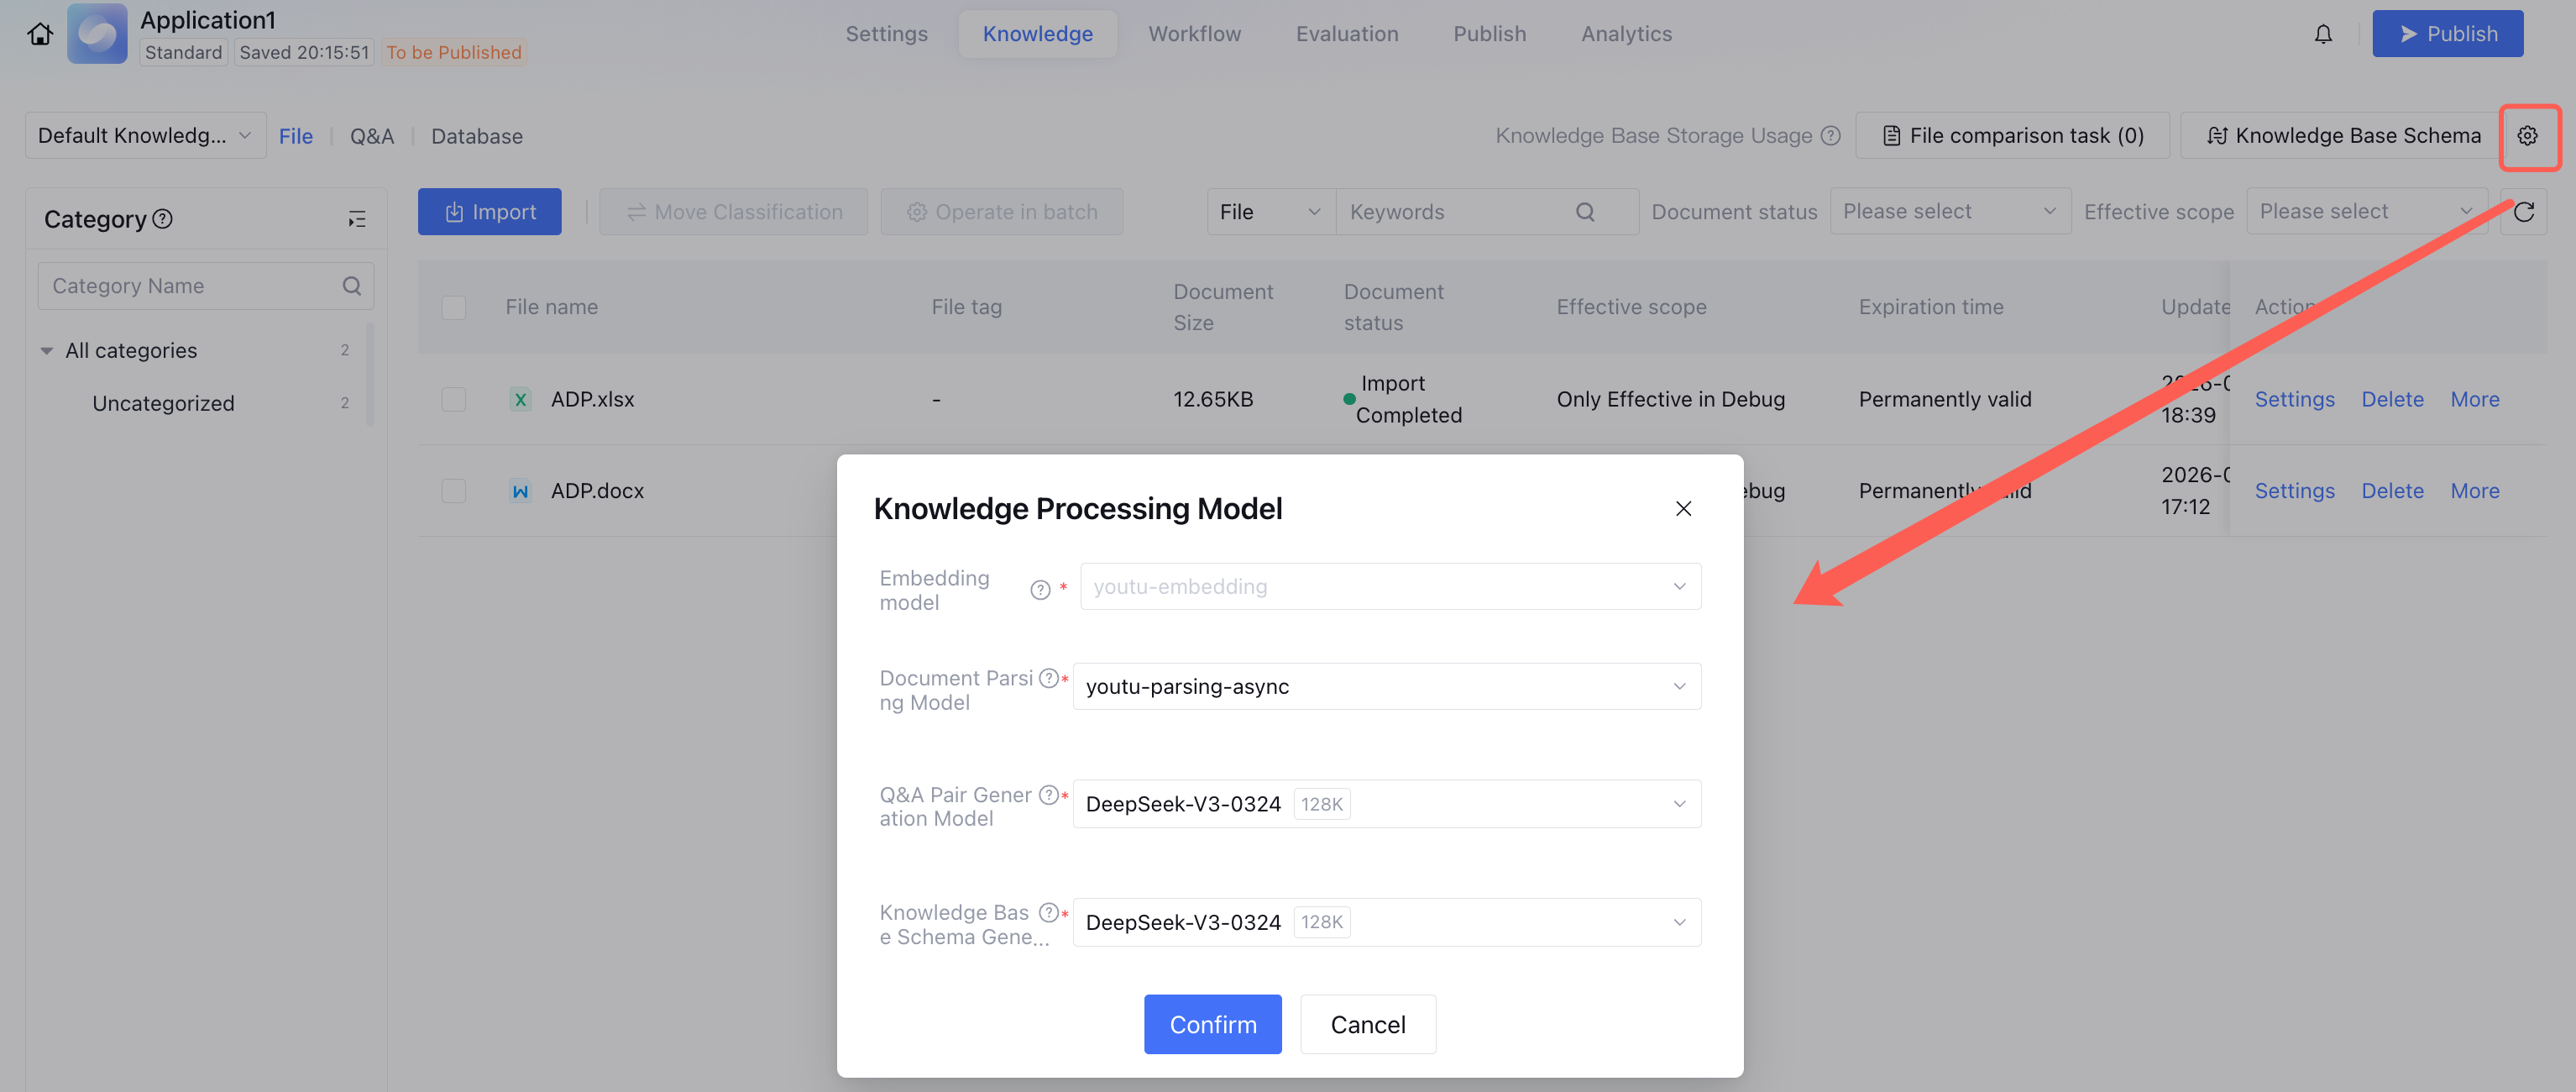Click the Cancel button in dialog
The height and width of the screenshot is (1092, 2576).
(1367, 1024)
